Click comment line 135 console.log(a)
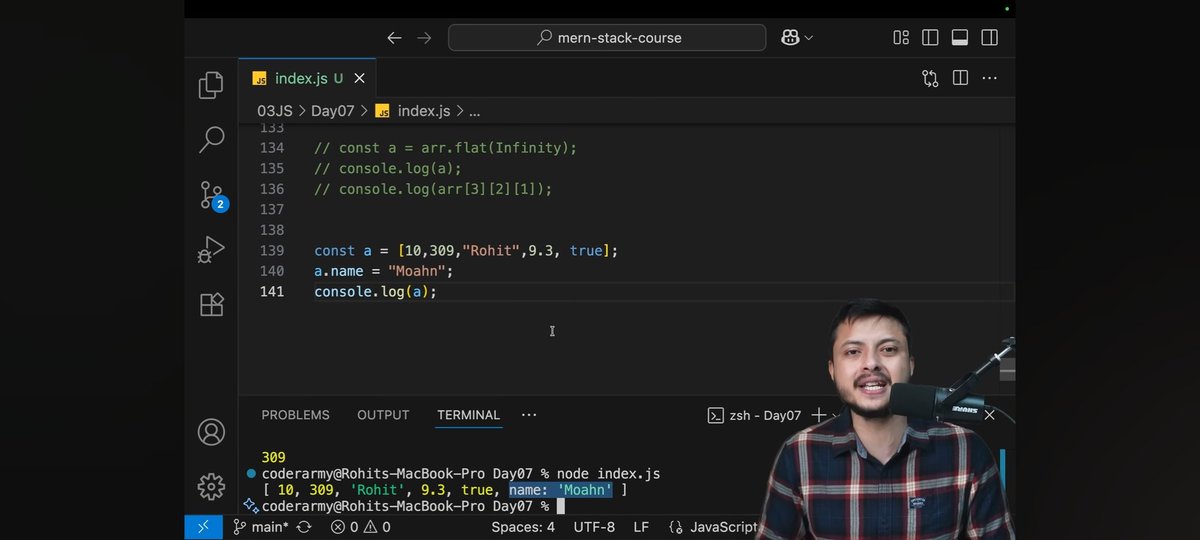The height and width of the screenshot is (540, 1200). tap(388, 168)
